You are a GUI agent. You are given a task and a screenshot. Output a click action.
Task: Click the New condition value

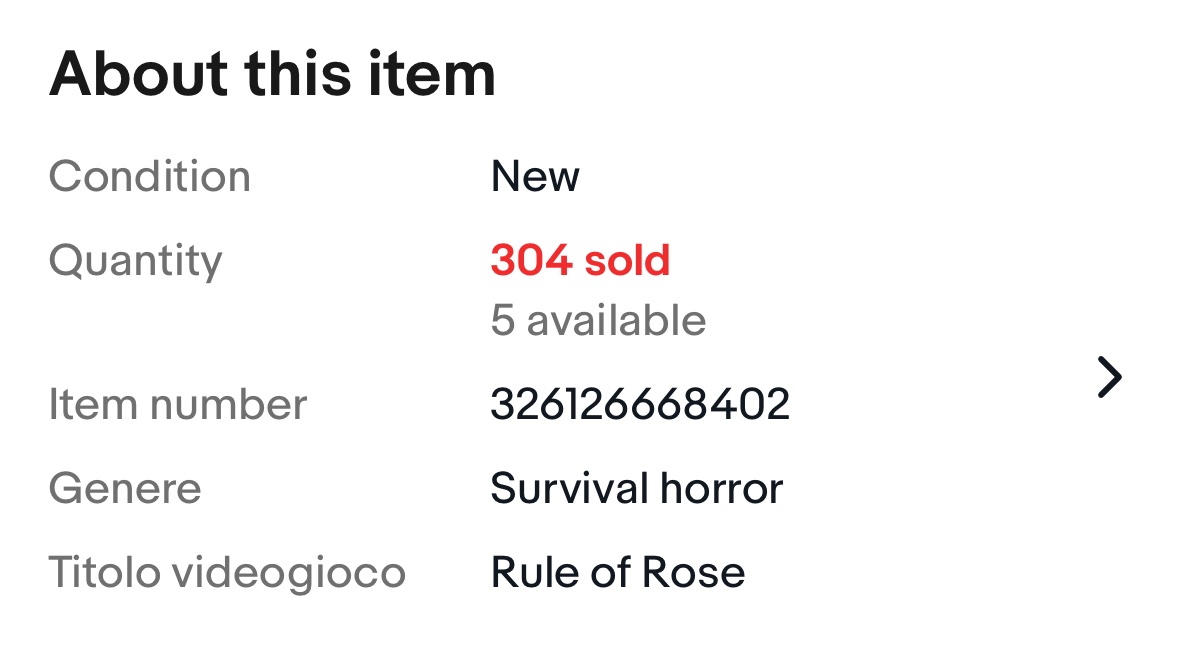[x=535, y=176]
